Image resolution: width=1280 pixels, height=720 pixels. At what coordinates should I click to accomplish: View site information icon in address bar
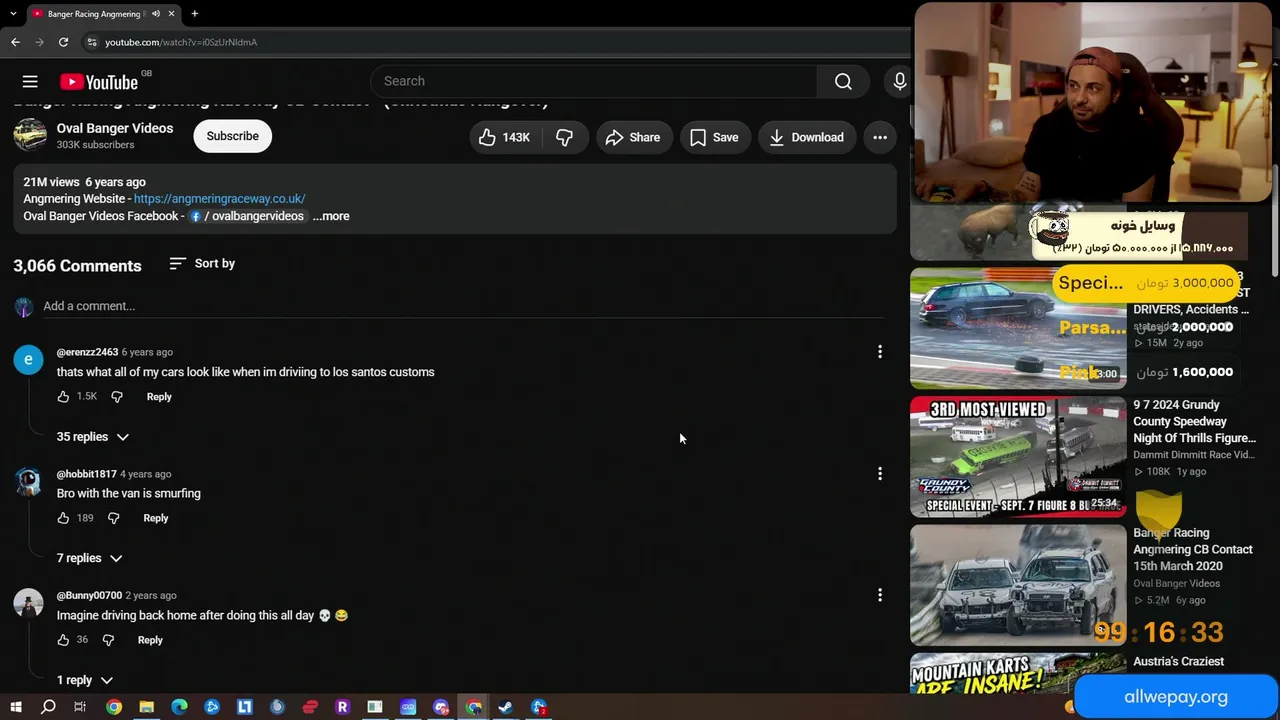(x=92, y=42)
